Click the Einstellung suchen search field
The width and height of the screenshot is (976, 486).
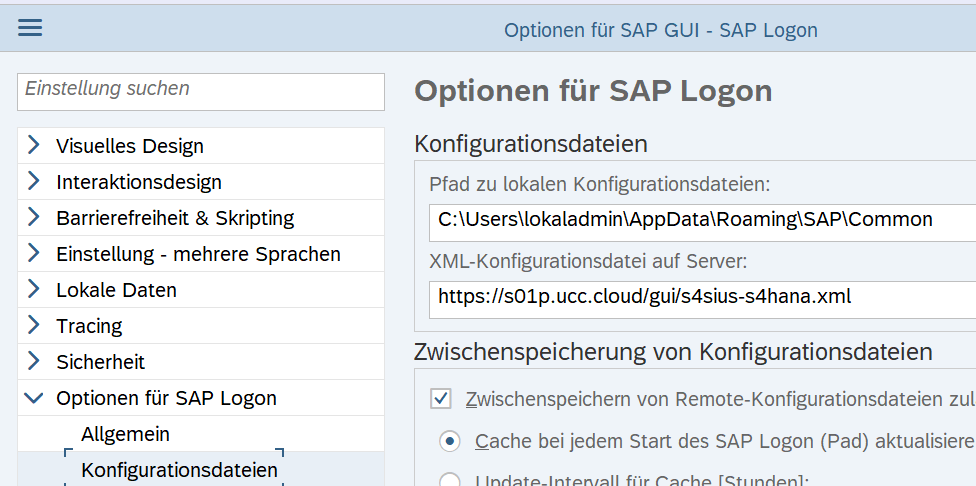click(x=200, y=92)
